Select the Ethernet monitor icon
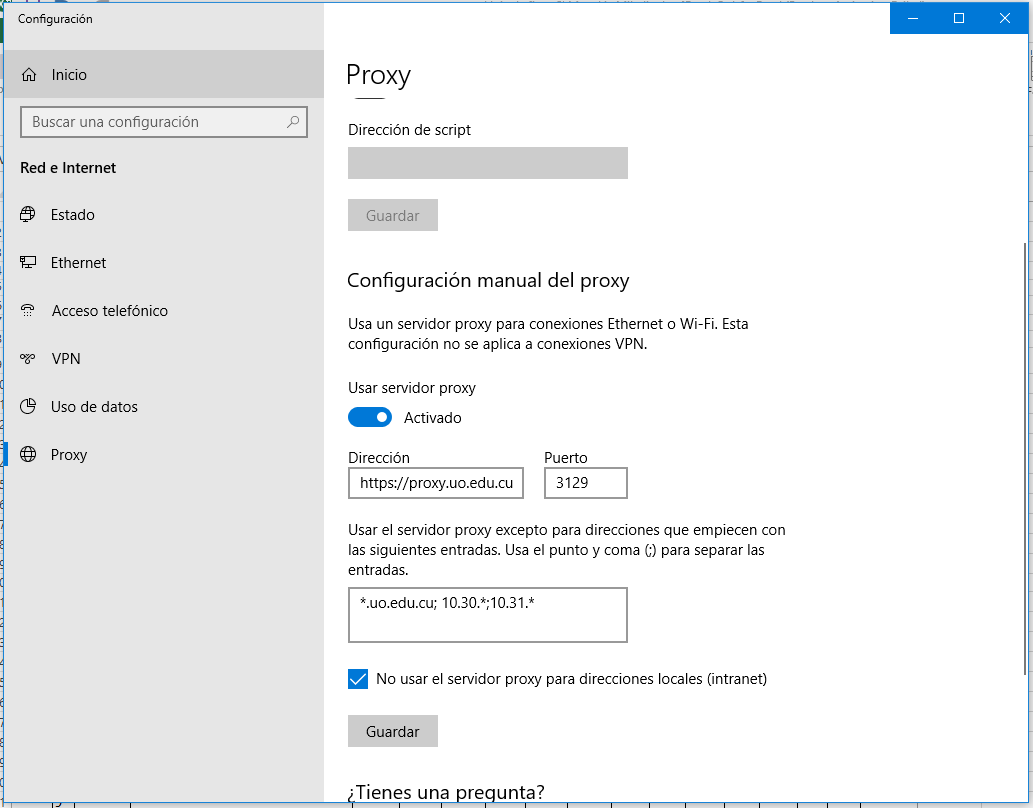 28,263
